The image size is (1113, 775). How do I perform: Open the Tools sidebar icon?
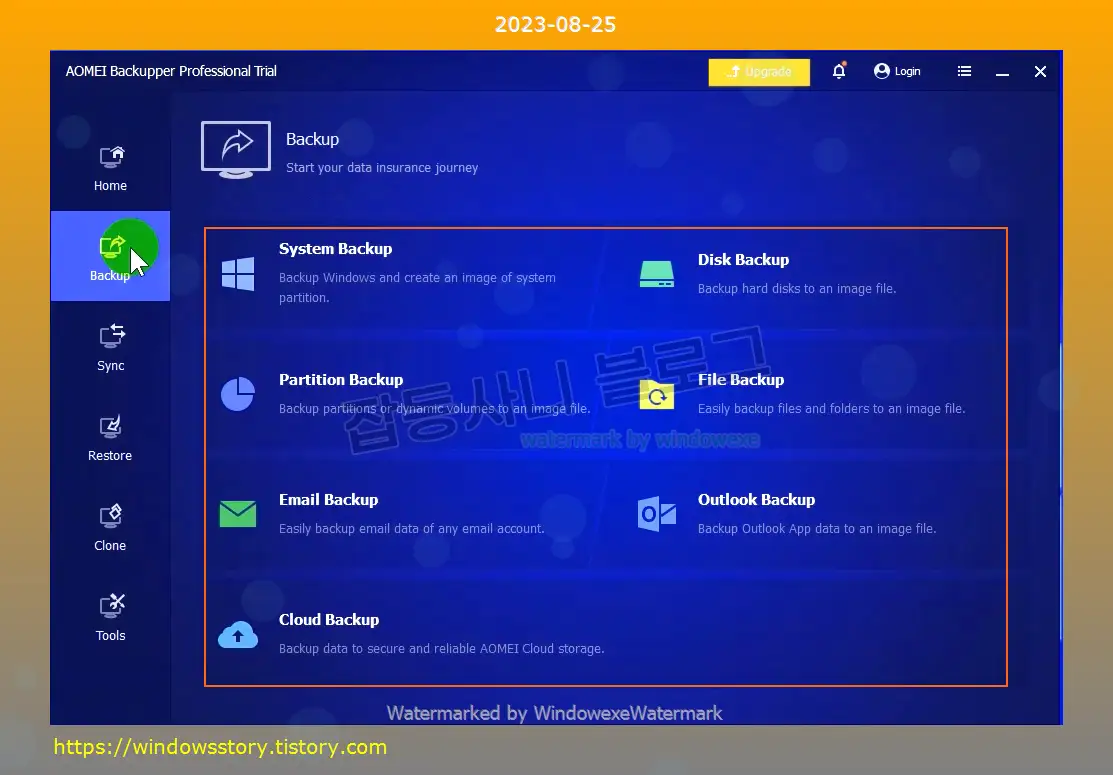pos(111,606)
